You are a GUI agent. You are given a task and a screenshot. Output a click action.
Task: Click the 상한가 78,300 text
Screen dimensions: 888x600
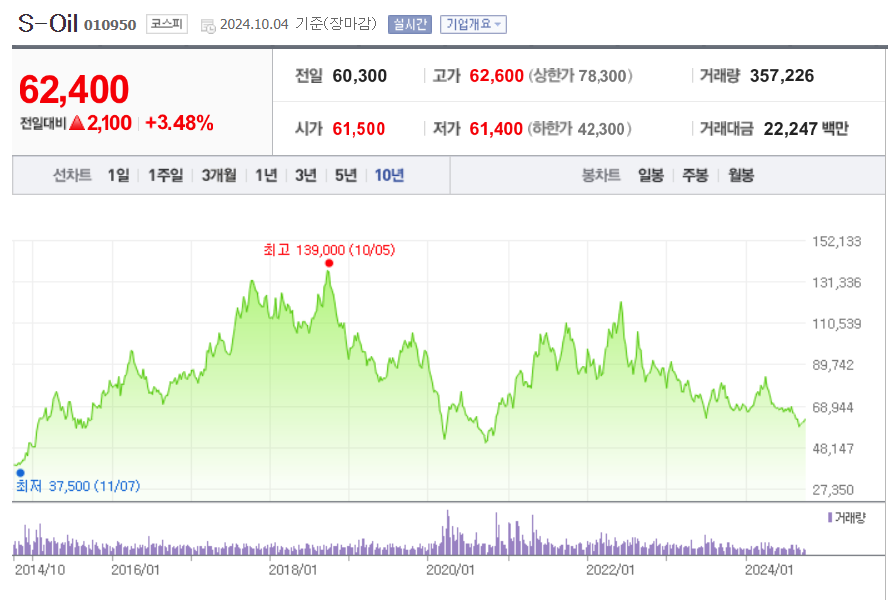[580, 76]
